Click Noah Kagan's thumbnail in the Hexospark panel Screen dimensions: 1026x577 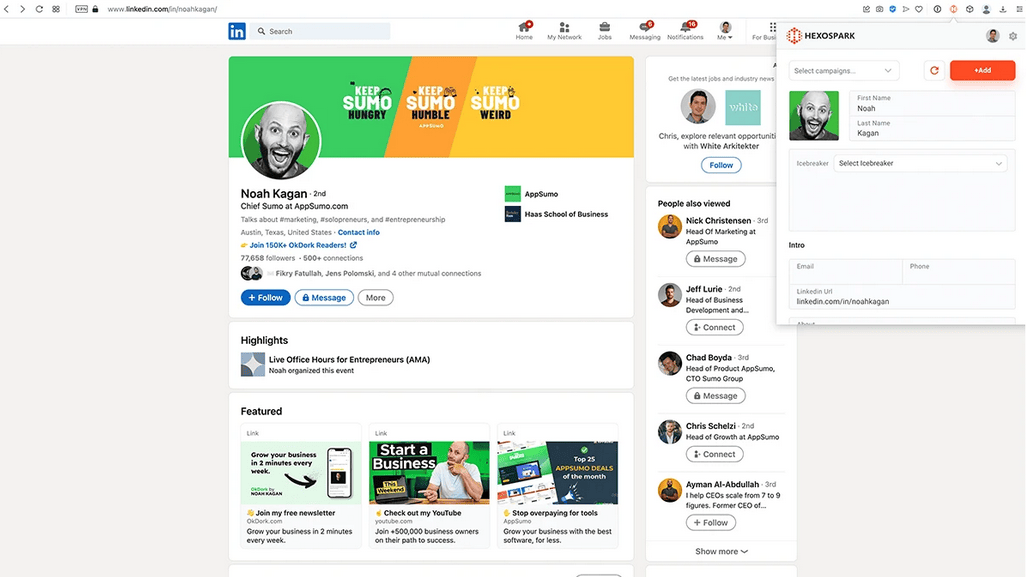tap(814, 115)
